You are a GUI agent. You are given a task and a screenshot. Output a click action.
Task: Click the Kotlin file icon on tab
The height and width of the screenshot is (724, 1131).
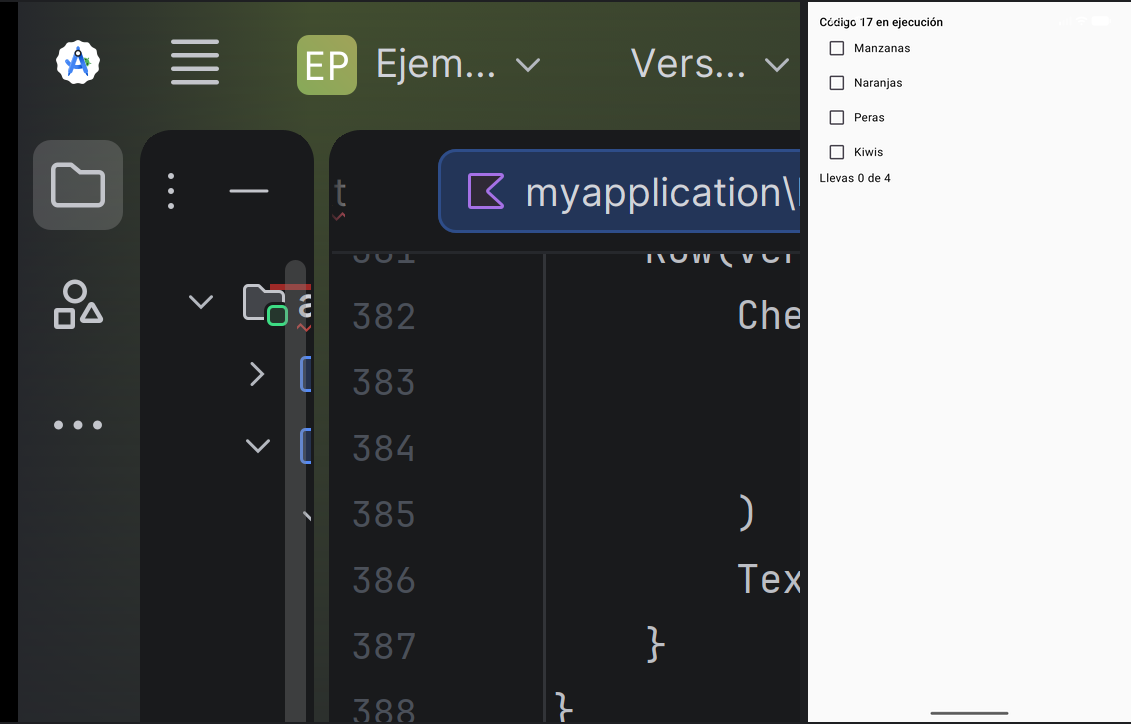pyautogui.click(x=486, y=191)
